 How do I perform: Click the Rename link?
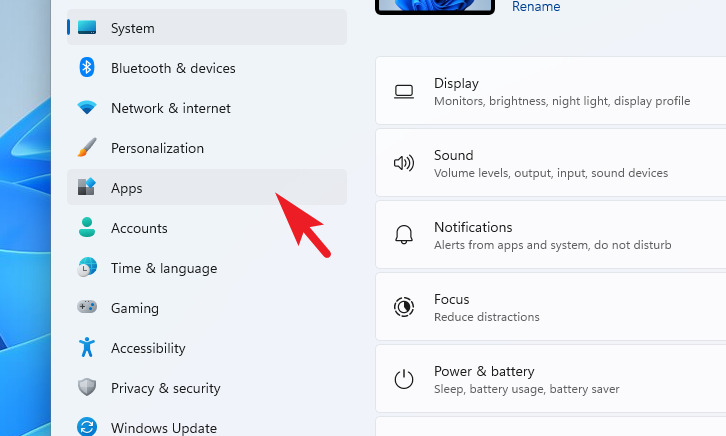(x=536, y=6)
